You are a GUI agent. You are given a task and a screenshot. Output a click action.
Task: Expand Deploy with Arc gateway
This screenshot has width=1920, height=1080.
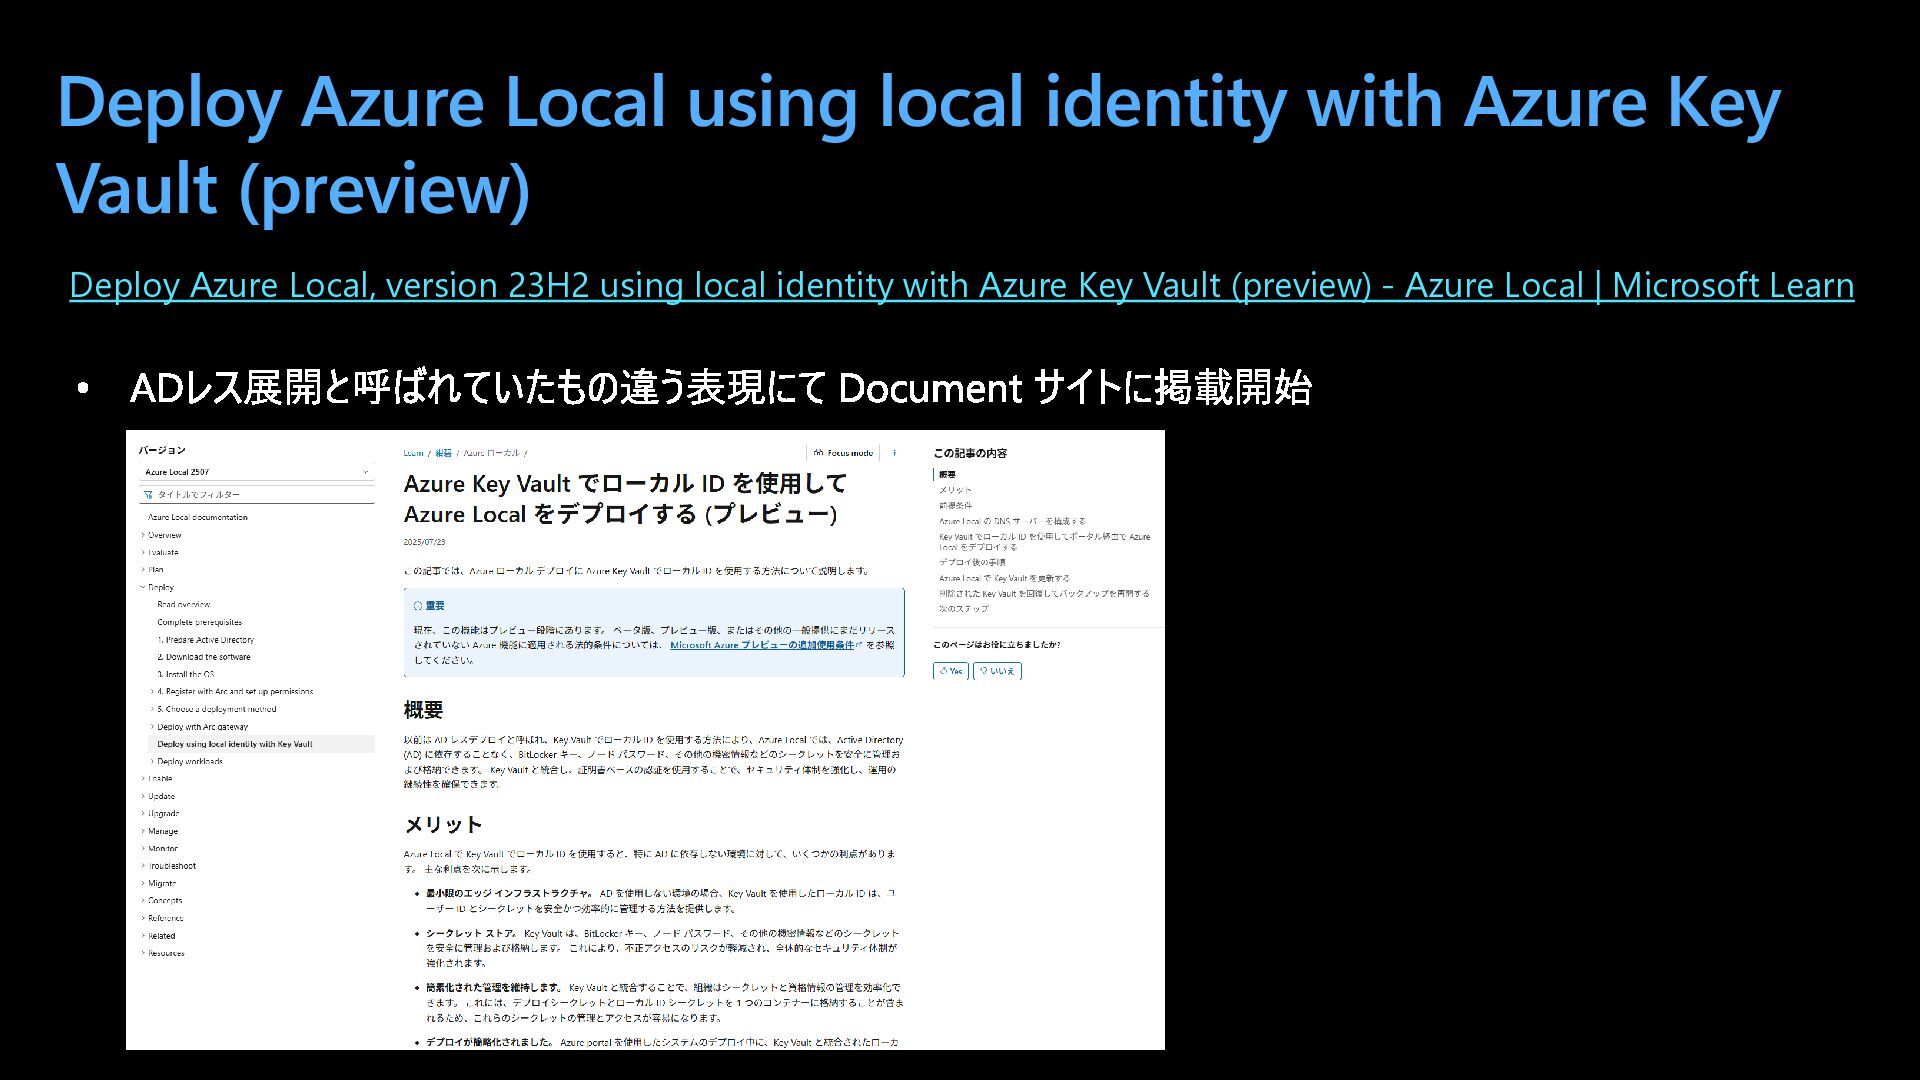click(199, 727)
